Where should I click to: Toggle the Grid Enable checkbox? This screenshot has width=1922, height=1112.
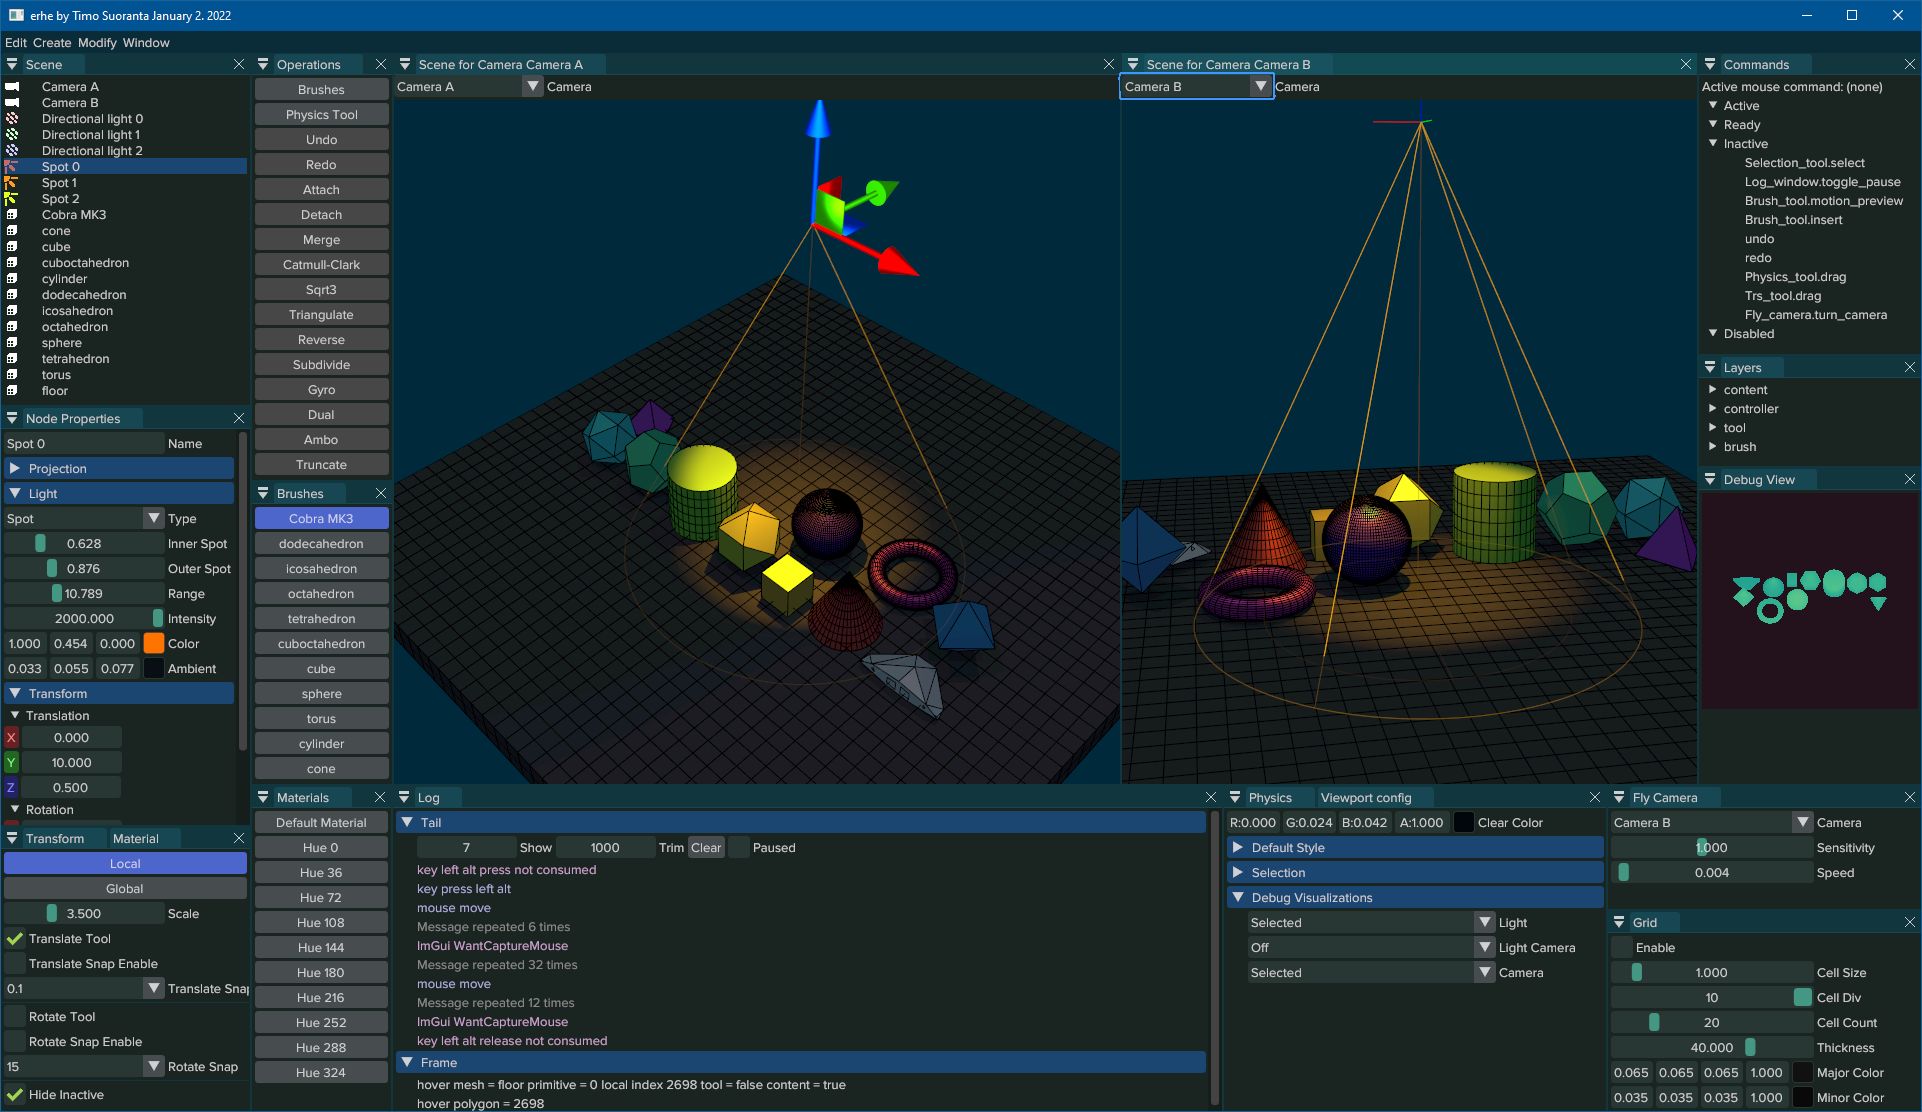pos(1622,948)
